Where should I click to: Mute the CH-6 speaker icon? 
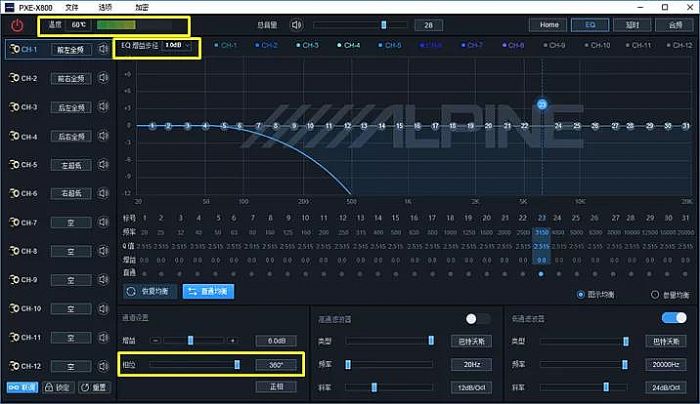[x=103, y=193]
